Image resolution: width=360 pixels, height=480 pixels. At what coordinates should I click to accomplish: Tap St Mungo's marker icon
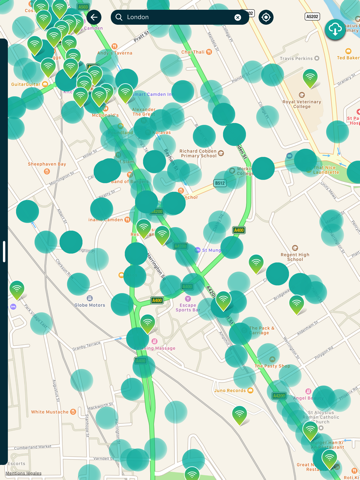pyautogui.click(x=198, y=250)
